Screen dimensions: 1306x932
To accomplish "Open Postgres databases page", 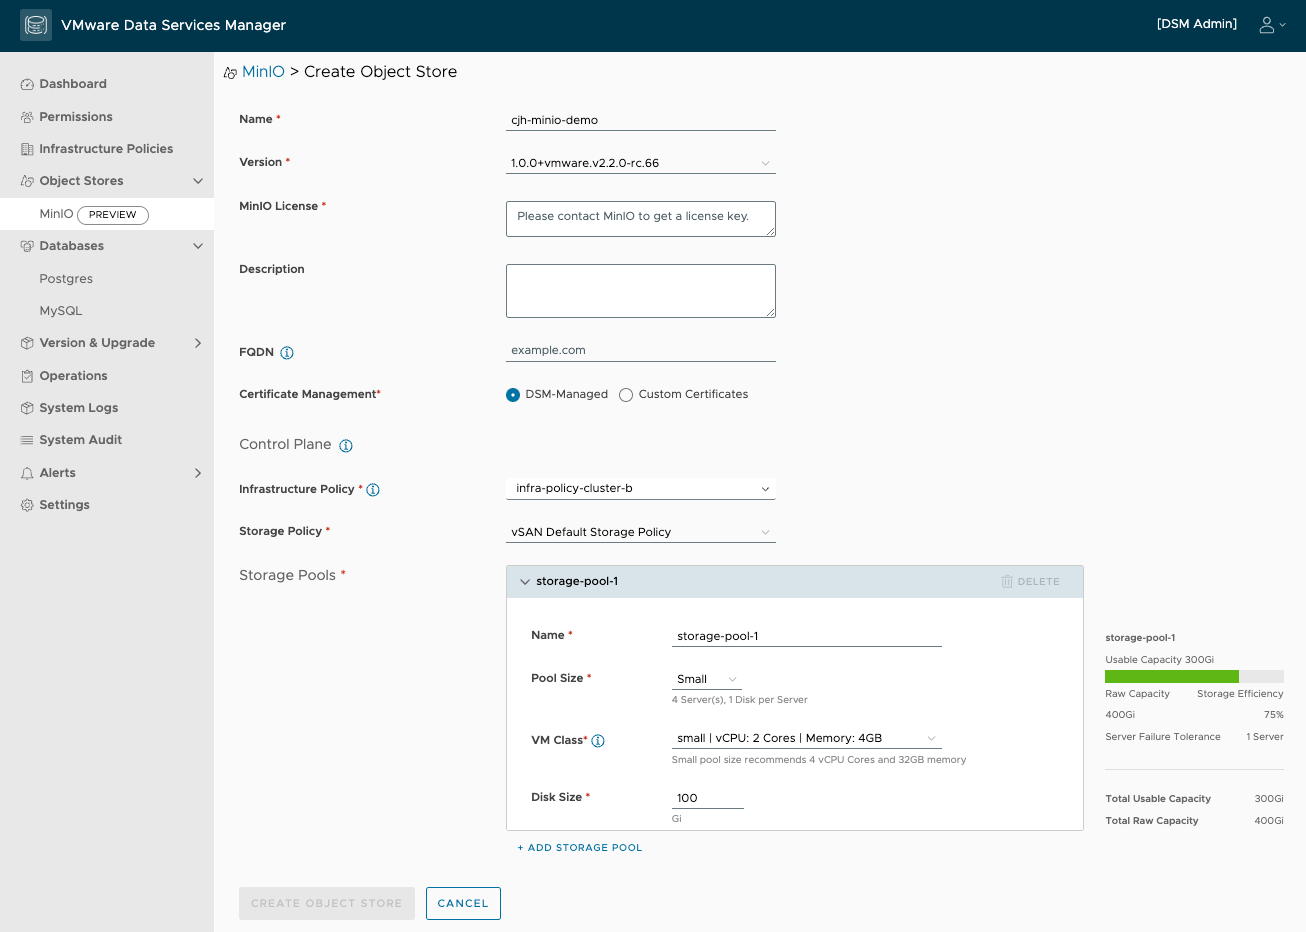I will pyautogui.click(x=66, y=279).
